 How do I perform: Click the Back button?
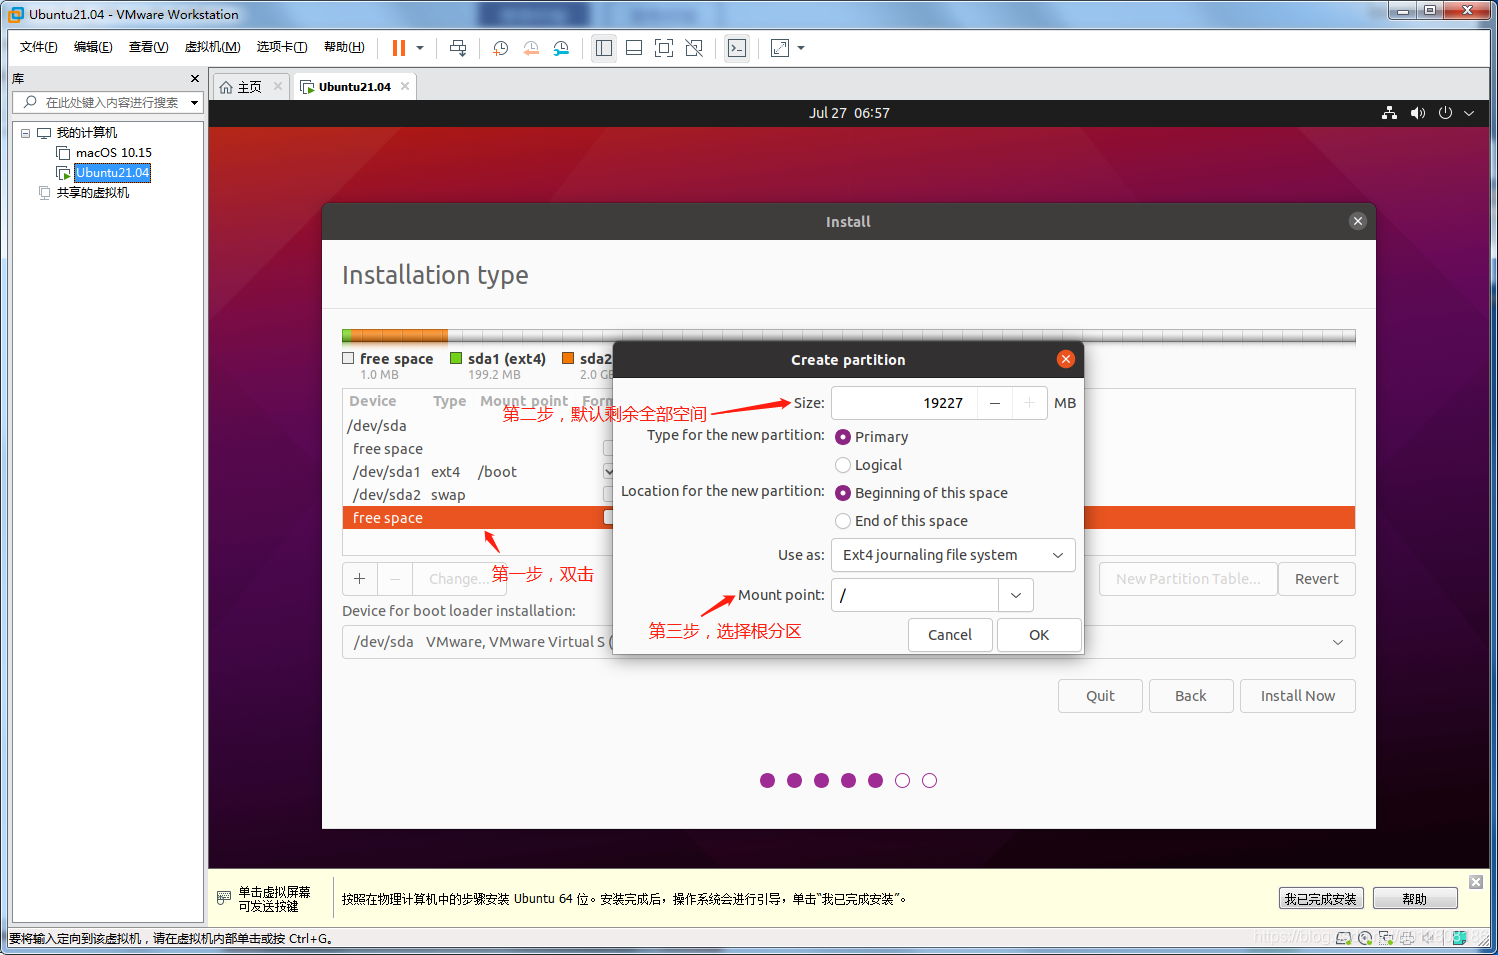(x=1190, y=696)
